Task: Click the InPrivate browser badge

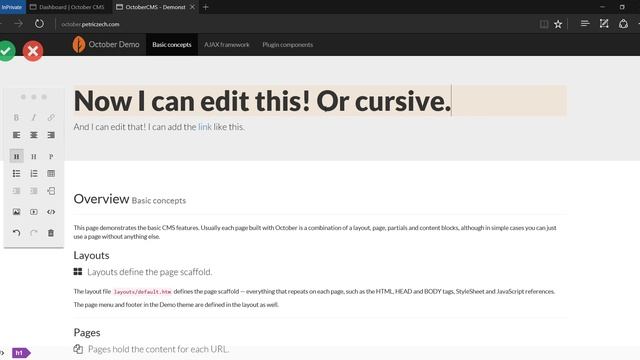Action: [x=12, y=7]
